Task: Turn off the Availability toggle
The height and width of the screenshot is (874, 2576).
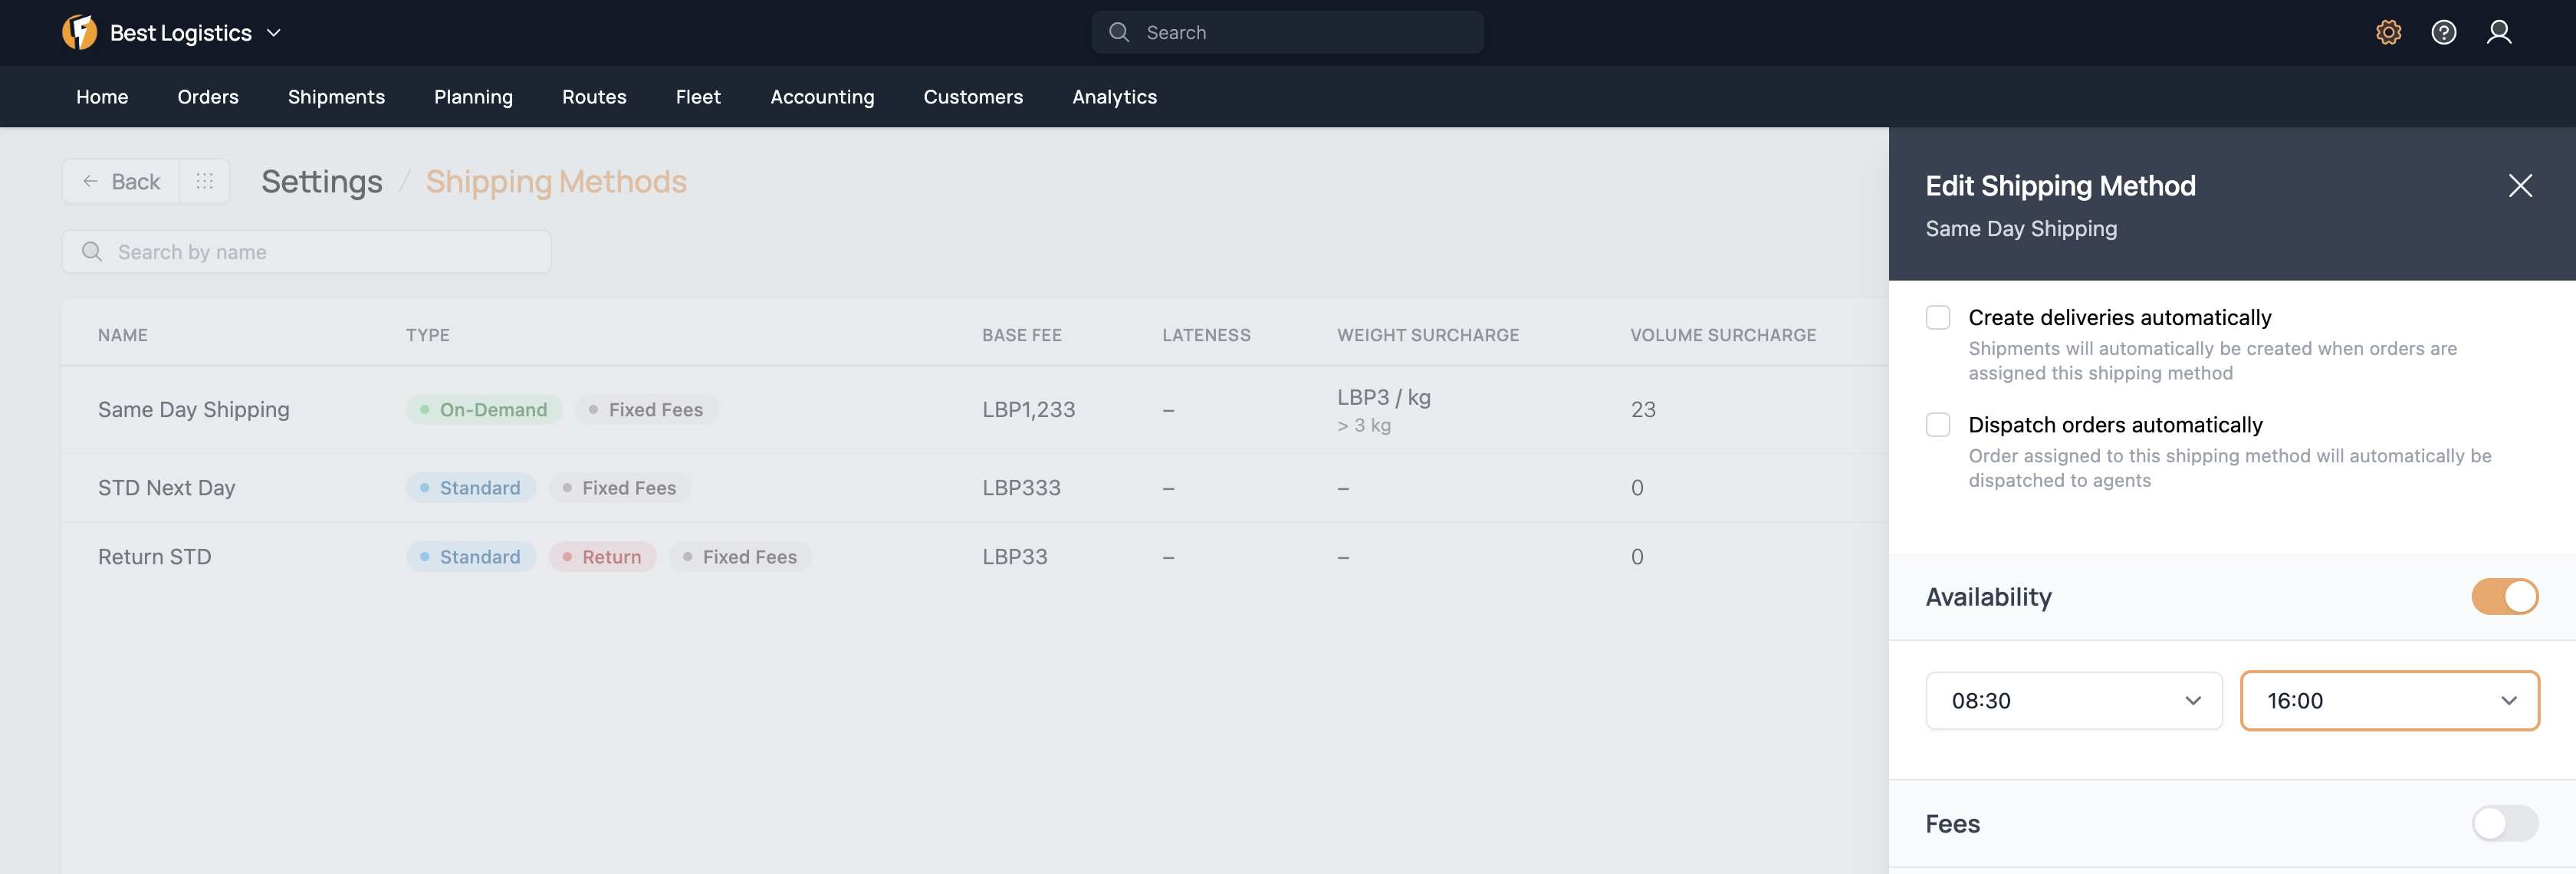Action: tap(2504, 597)
